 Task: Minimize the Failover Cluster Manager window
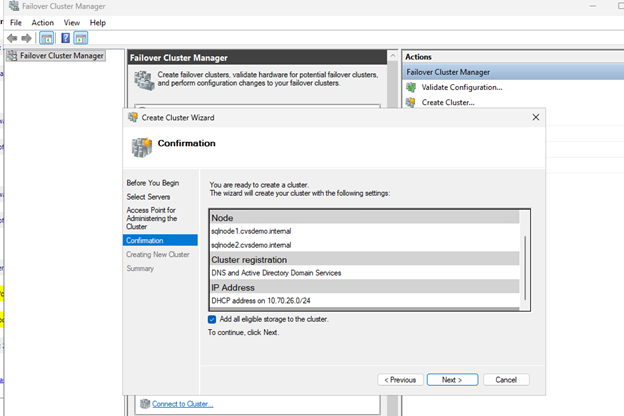point(593,6)
